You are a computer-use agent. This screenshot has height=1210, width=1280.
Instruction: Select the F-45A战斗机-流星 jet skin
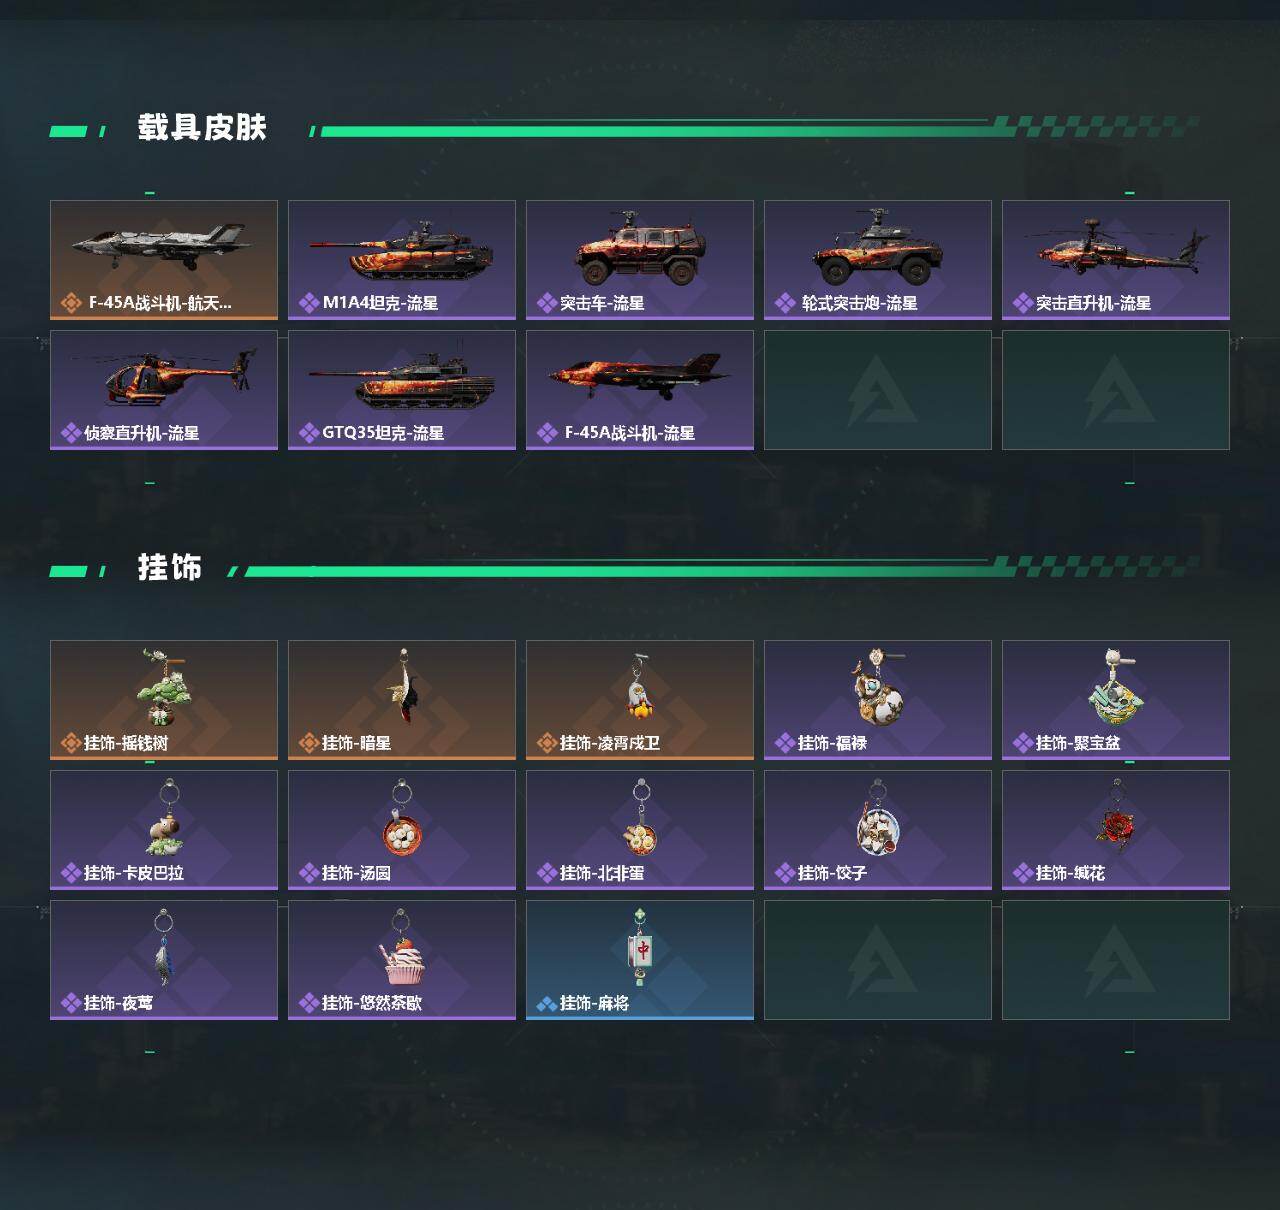(640, 390)
